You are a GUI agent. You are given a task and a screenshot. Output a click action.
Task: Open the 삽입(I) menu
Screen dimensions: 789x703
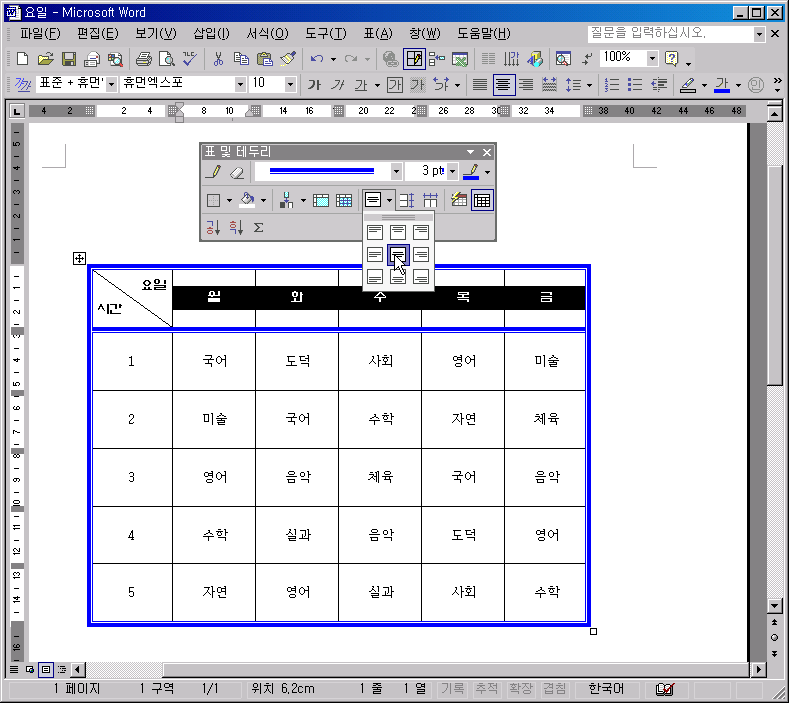click(212, 34)
